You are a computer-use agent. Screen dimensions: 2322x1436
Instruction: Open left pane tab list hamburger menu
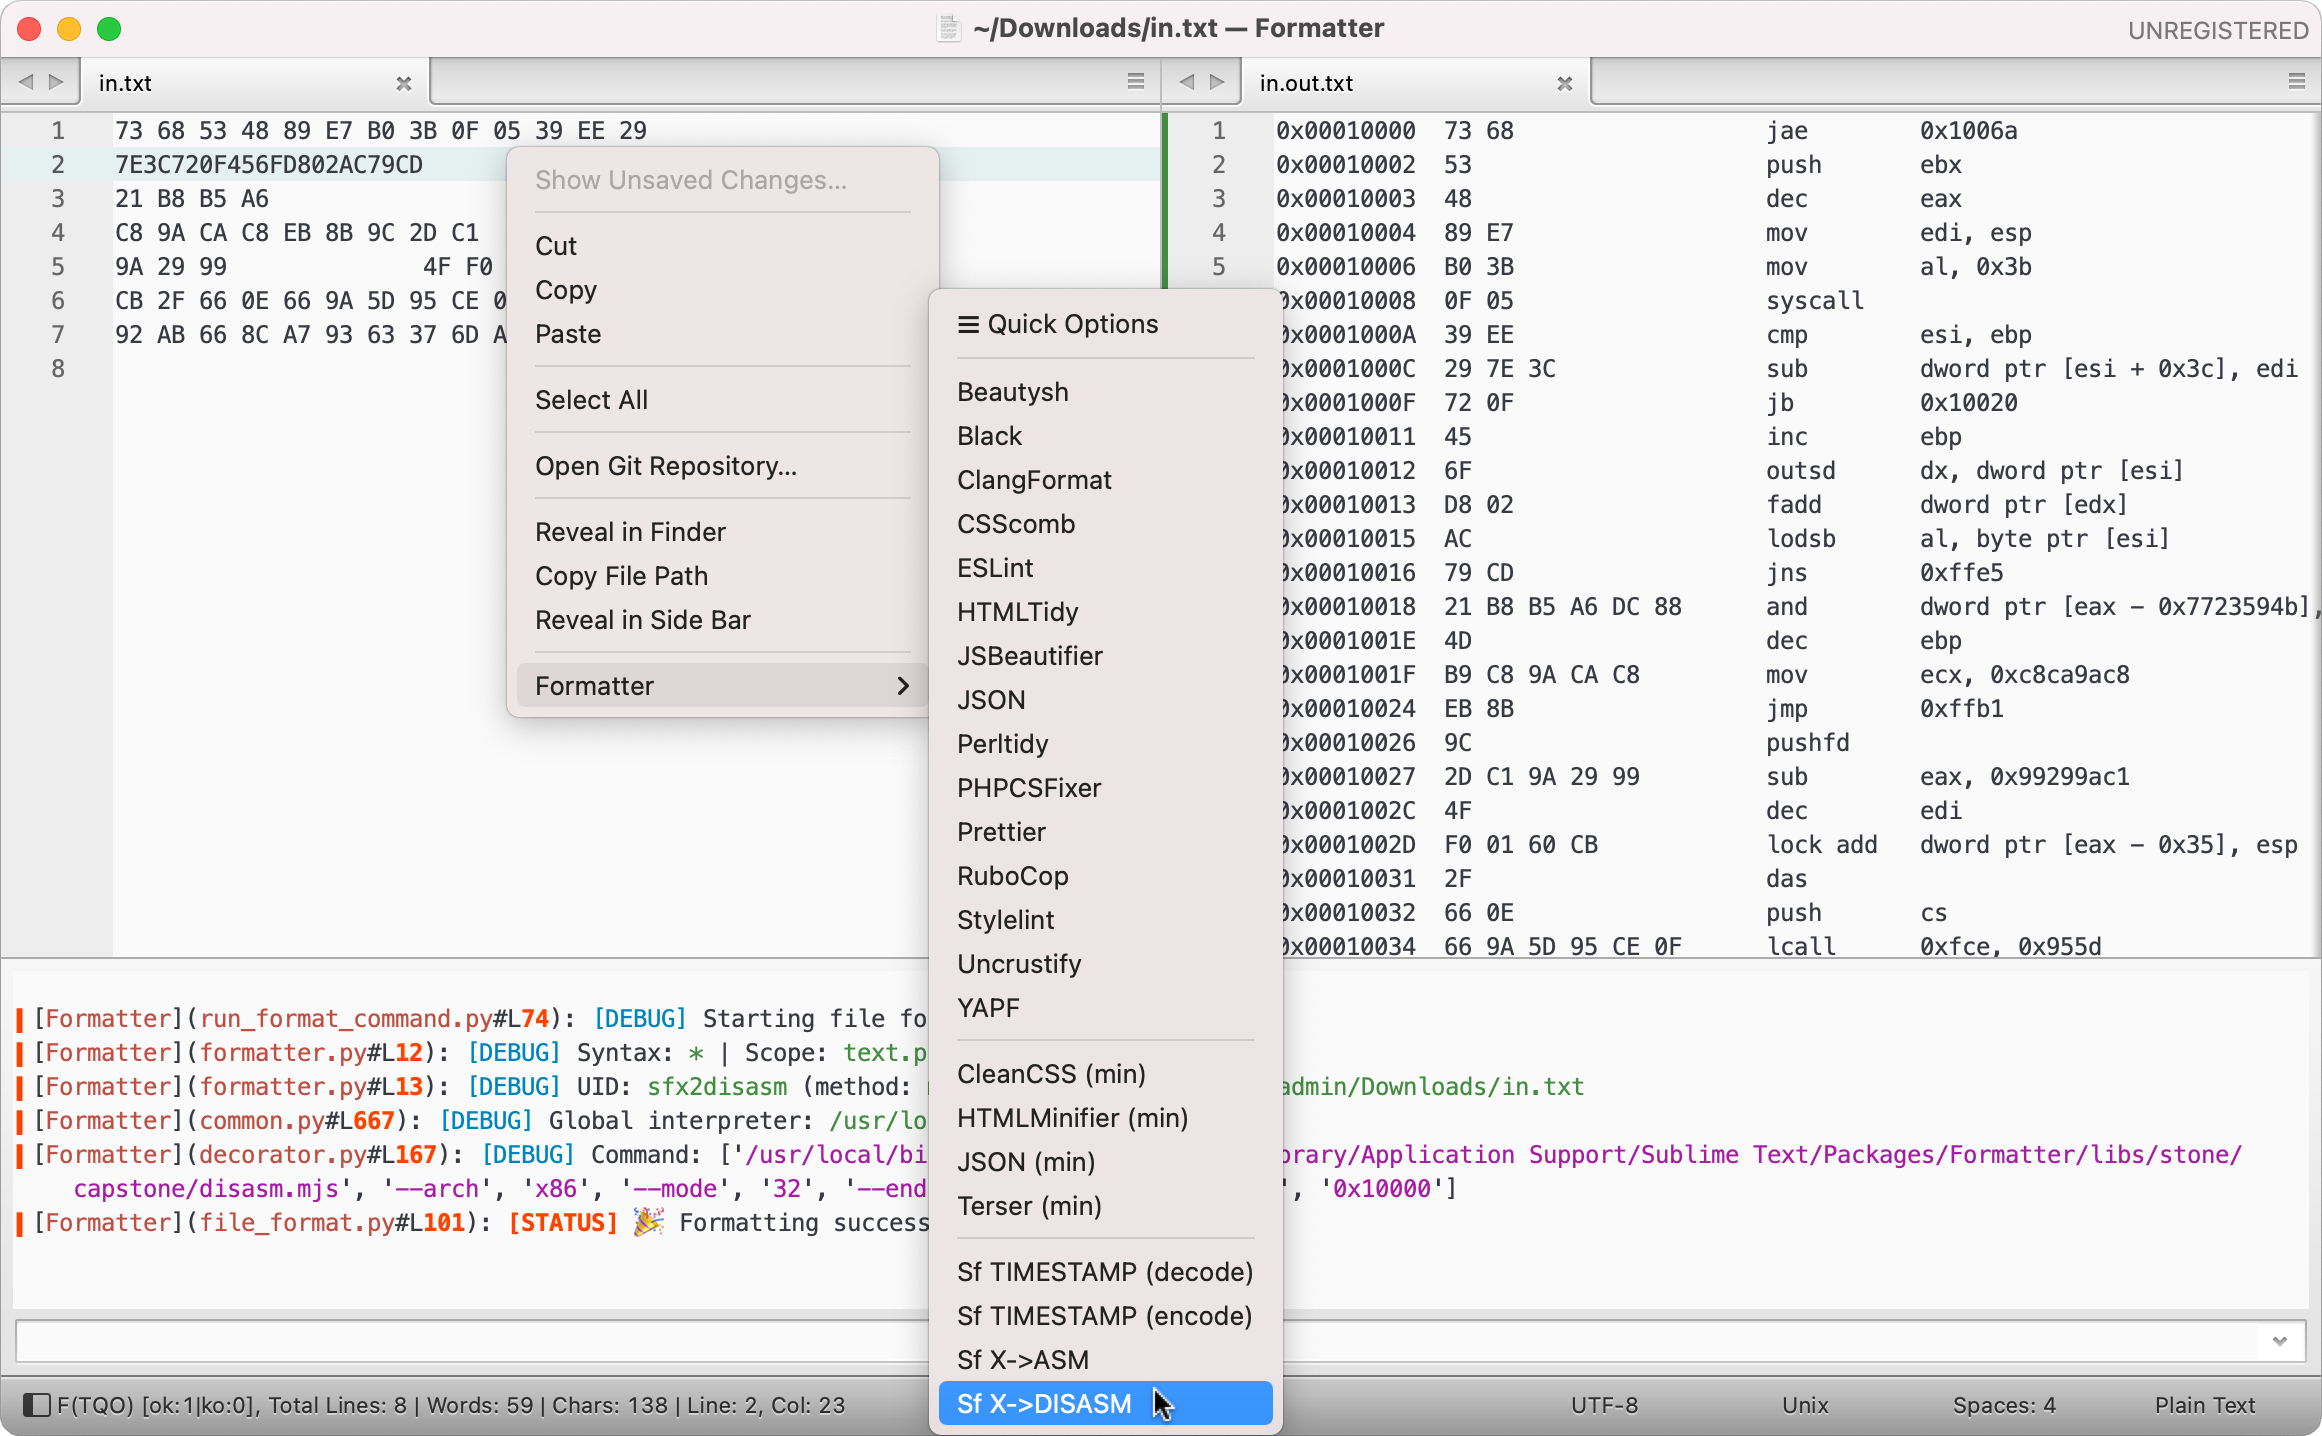coord(1136,82)
